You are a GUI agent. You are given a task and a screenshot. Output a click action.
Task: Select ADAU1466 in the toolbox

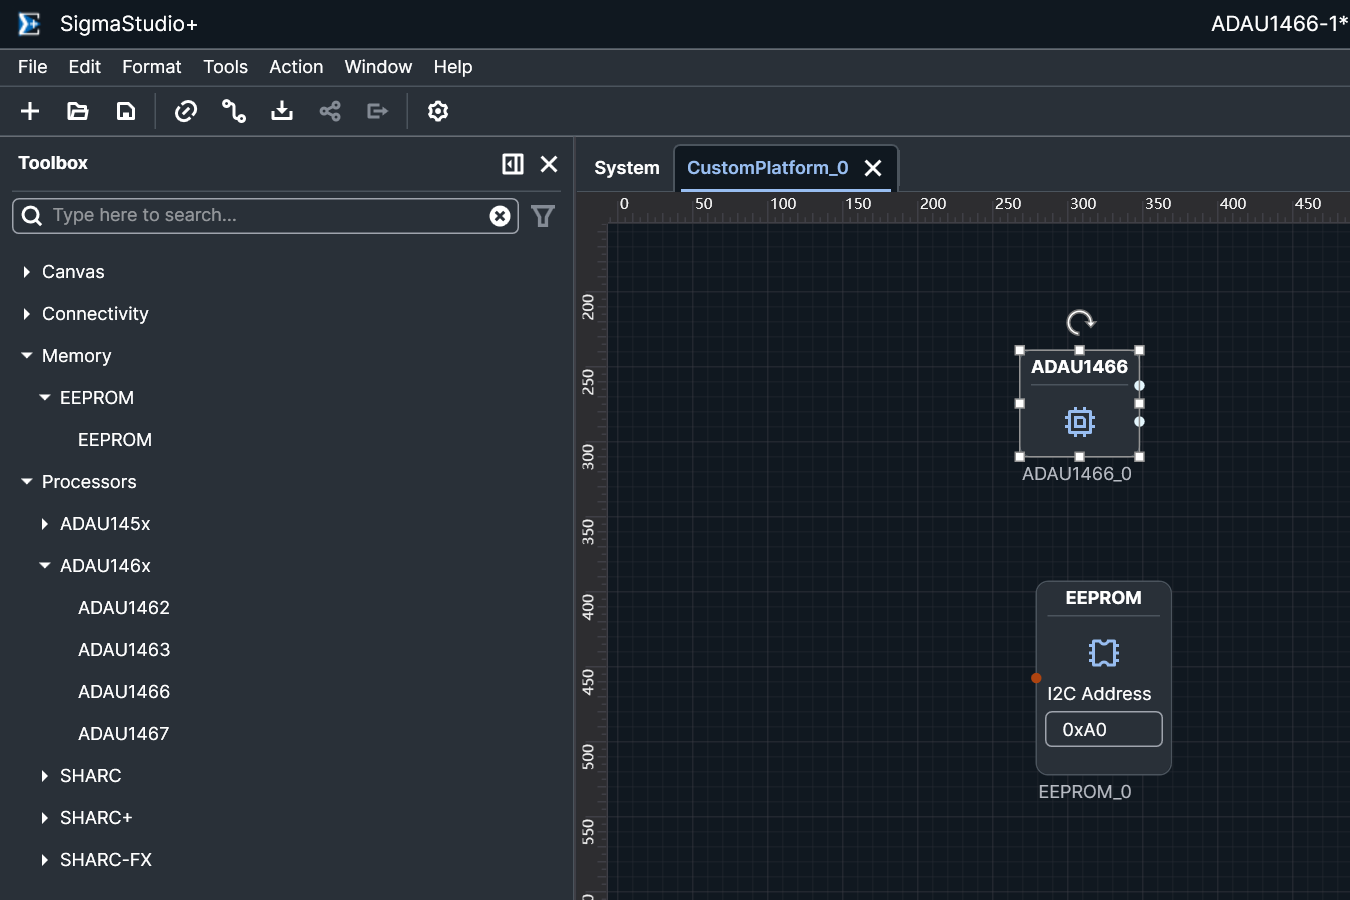[x=124, y=692]
